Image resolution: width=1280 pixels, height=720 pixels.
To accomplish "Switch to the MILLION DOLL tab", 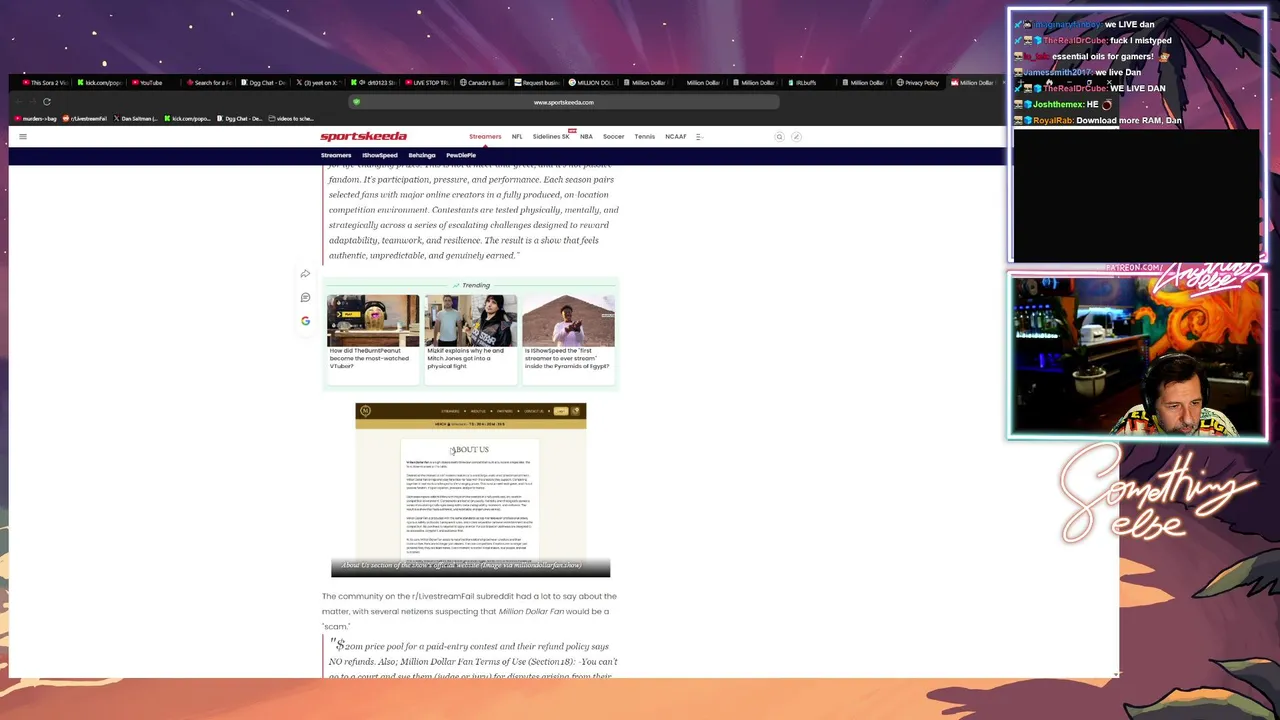I will (x=591, y=83).
